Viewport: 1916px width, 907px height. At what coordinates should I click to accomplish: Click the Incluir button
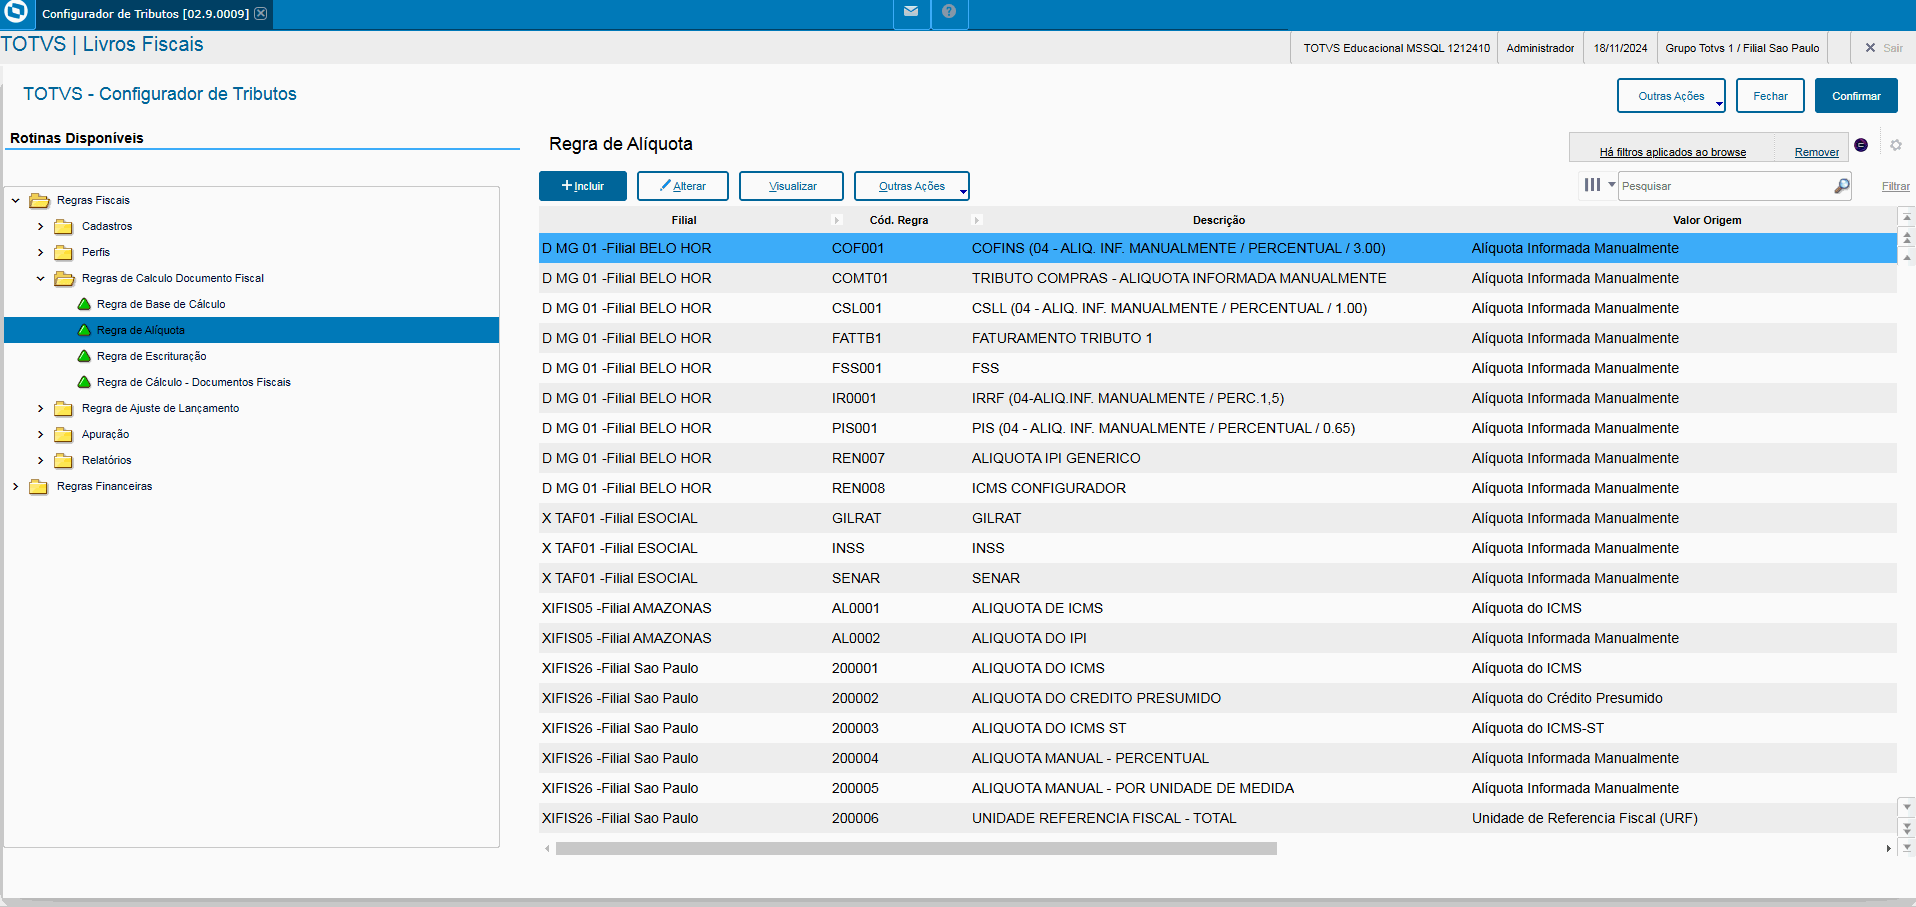tap(582, 186)
